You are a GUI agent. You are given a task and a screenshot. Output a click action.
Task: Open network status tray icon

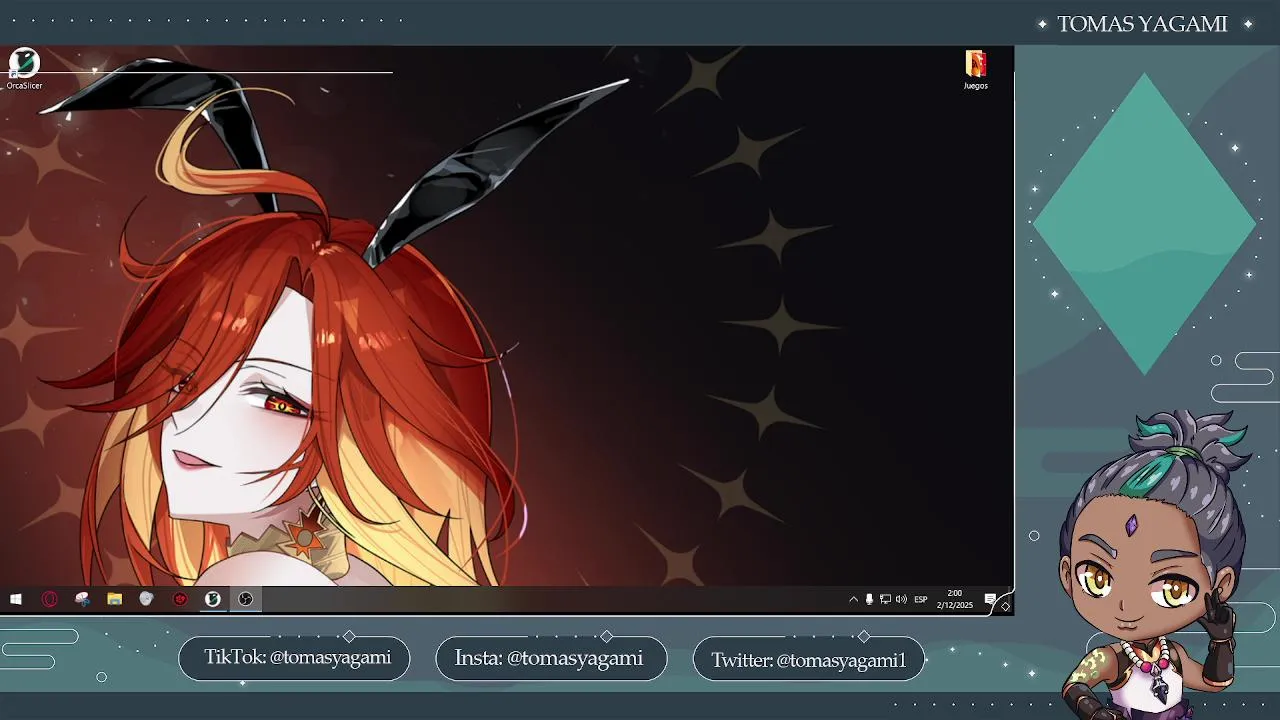[885, 599]
